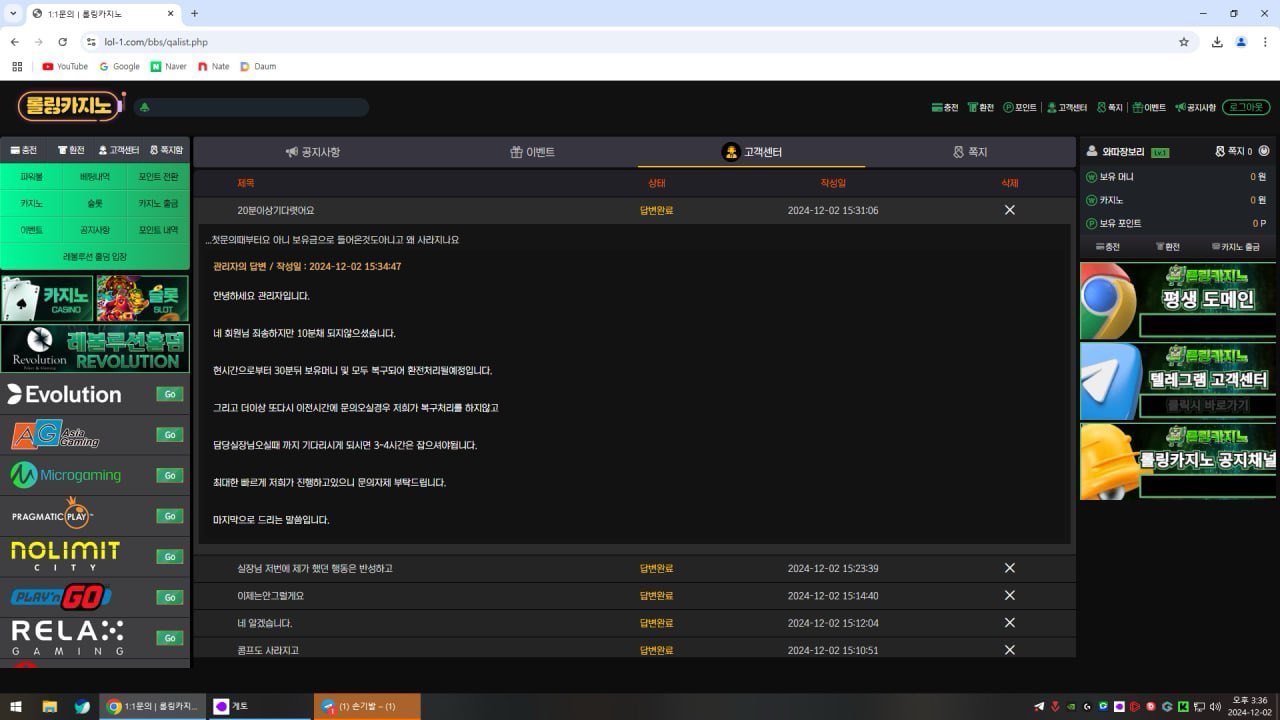Open the 슬롯 SLOT banner thumbnail
Viewport: 1280px width, 720px height.
(x=142, y=298)
